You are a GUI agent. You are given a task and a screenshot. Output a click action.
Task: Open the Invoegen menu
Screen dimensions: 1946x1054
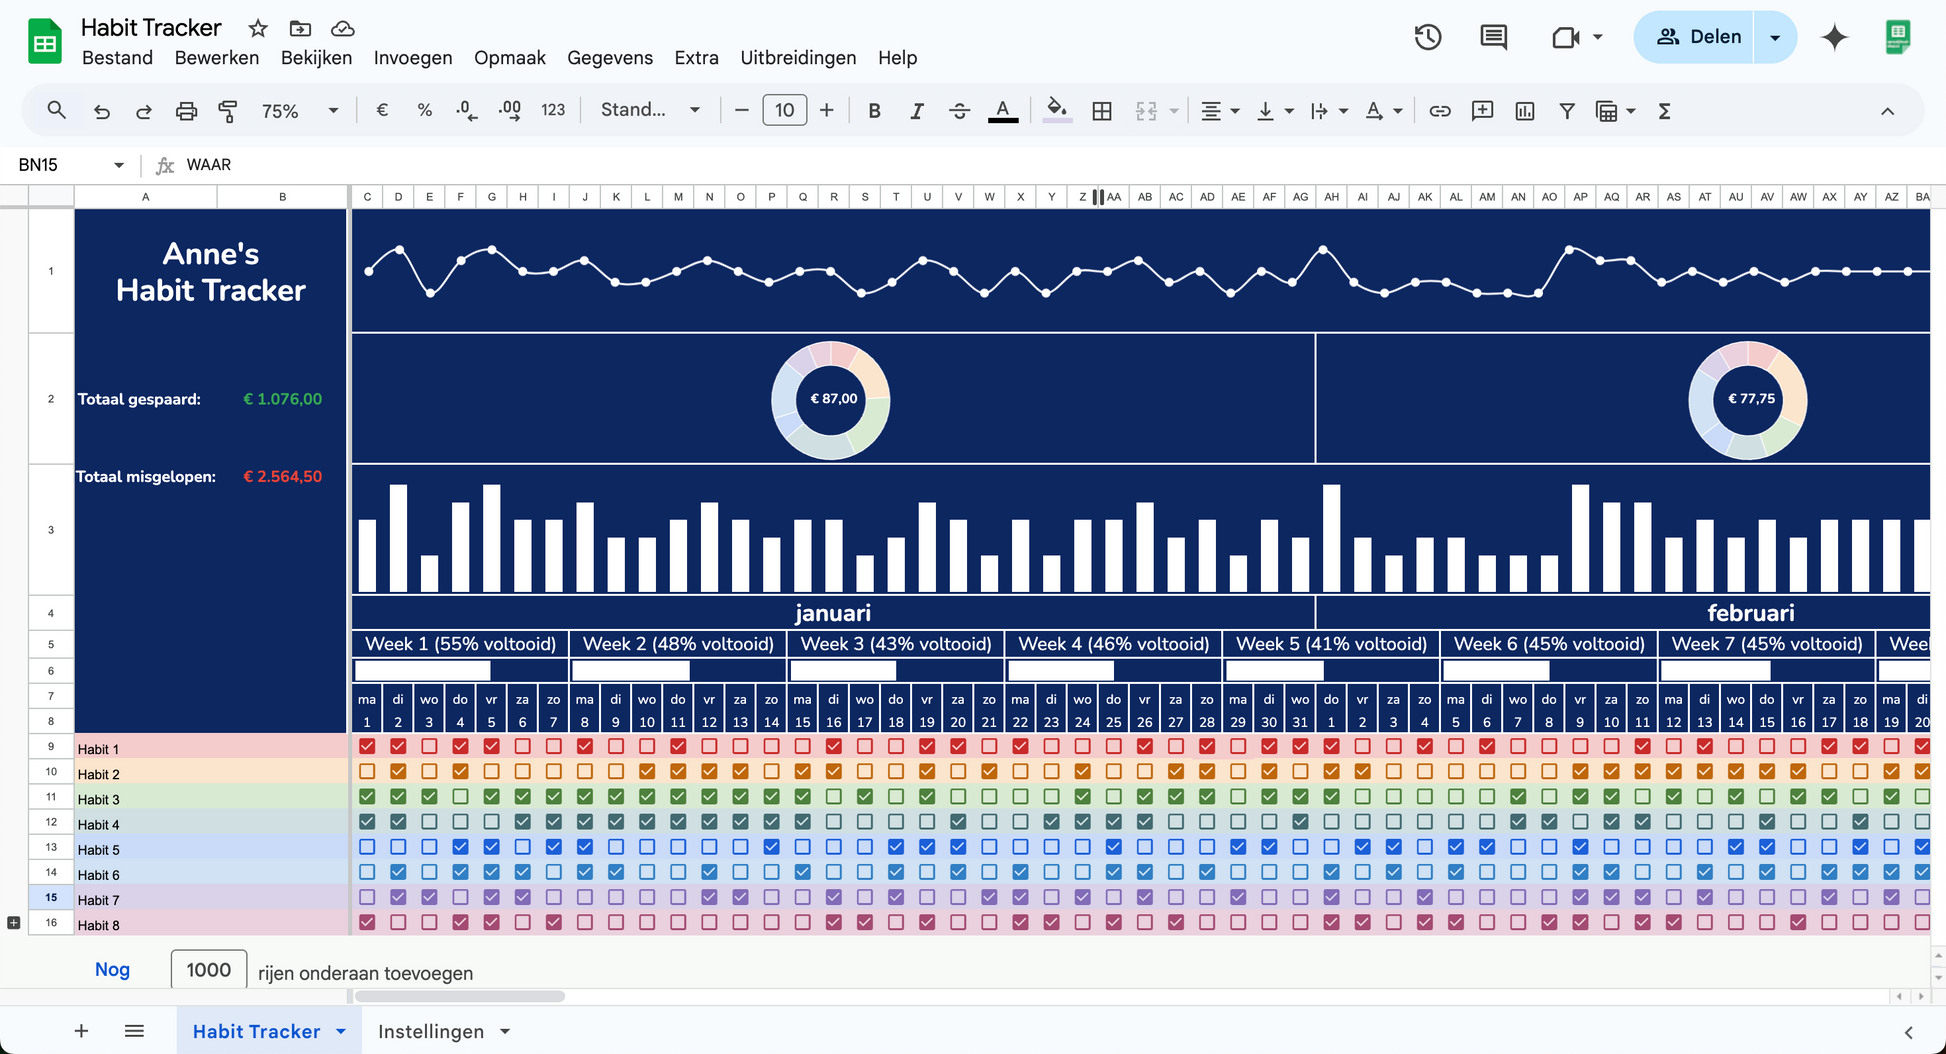tap(412, 58)
